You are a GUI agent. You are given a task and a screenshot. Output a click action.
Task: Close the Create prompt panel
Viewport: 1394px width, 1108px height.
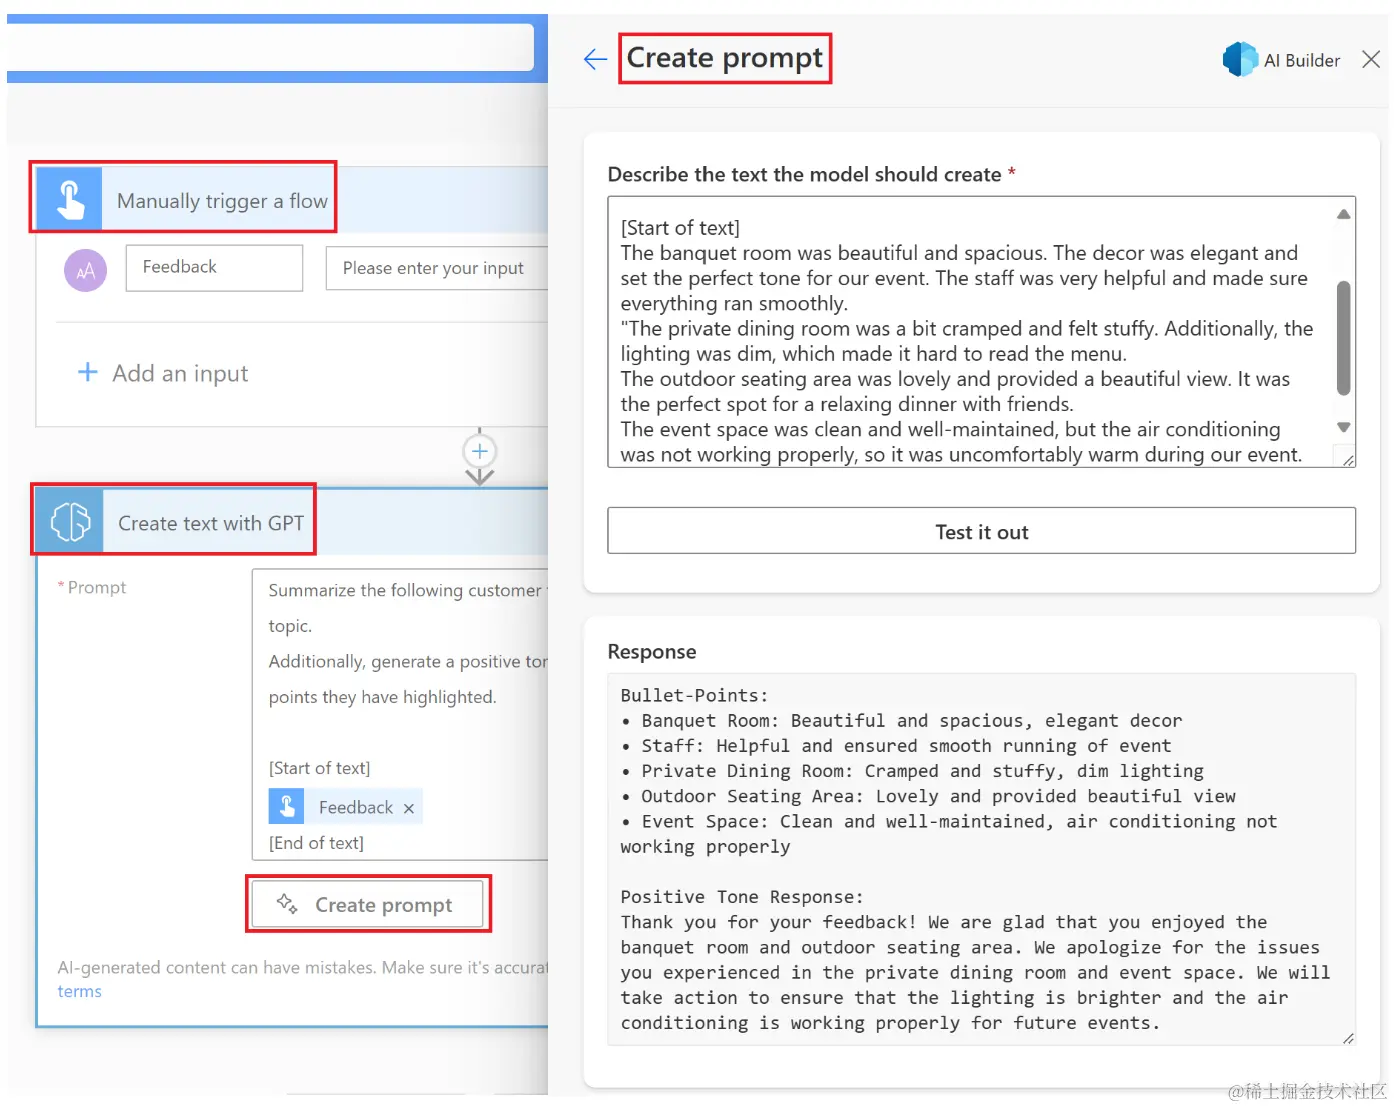tap(1371, 59)
